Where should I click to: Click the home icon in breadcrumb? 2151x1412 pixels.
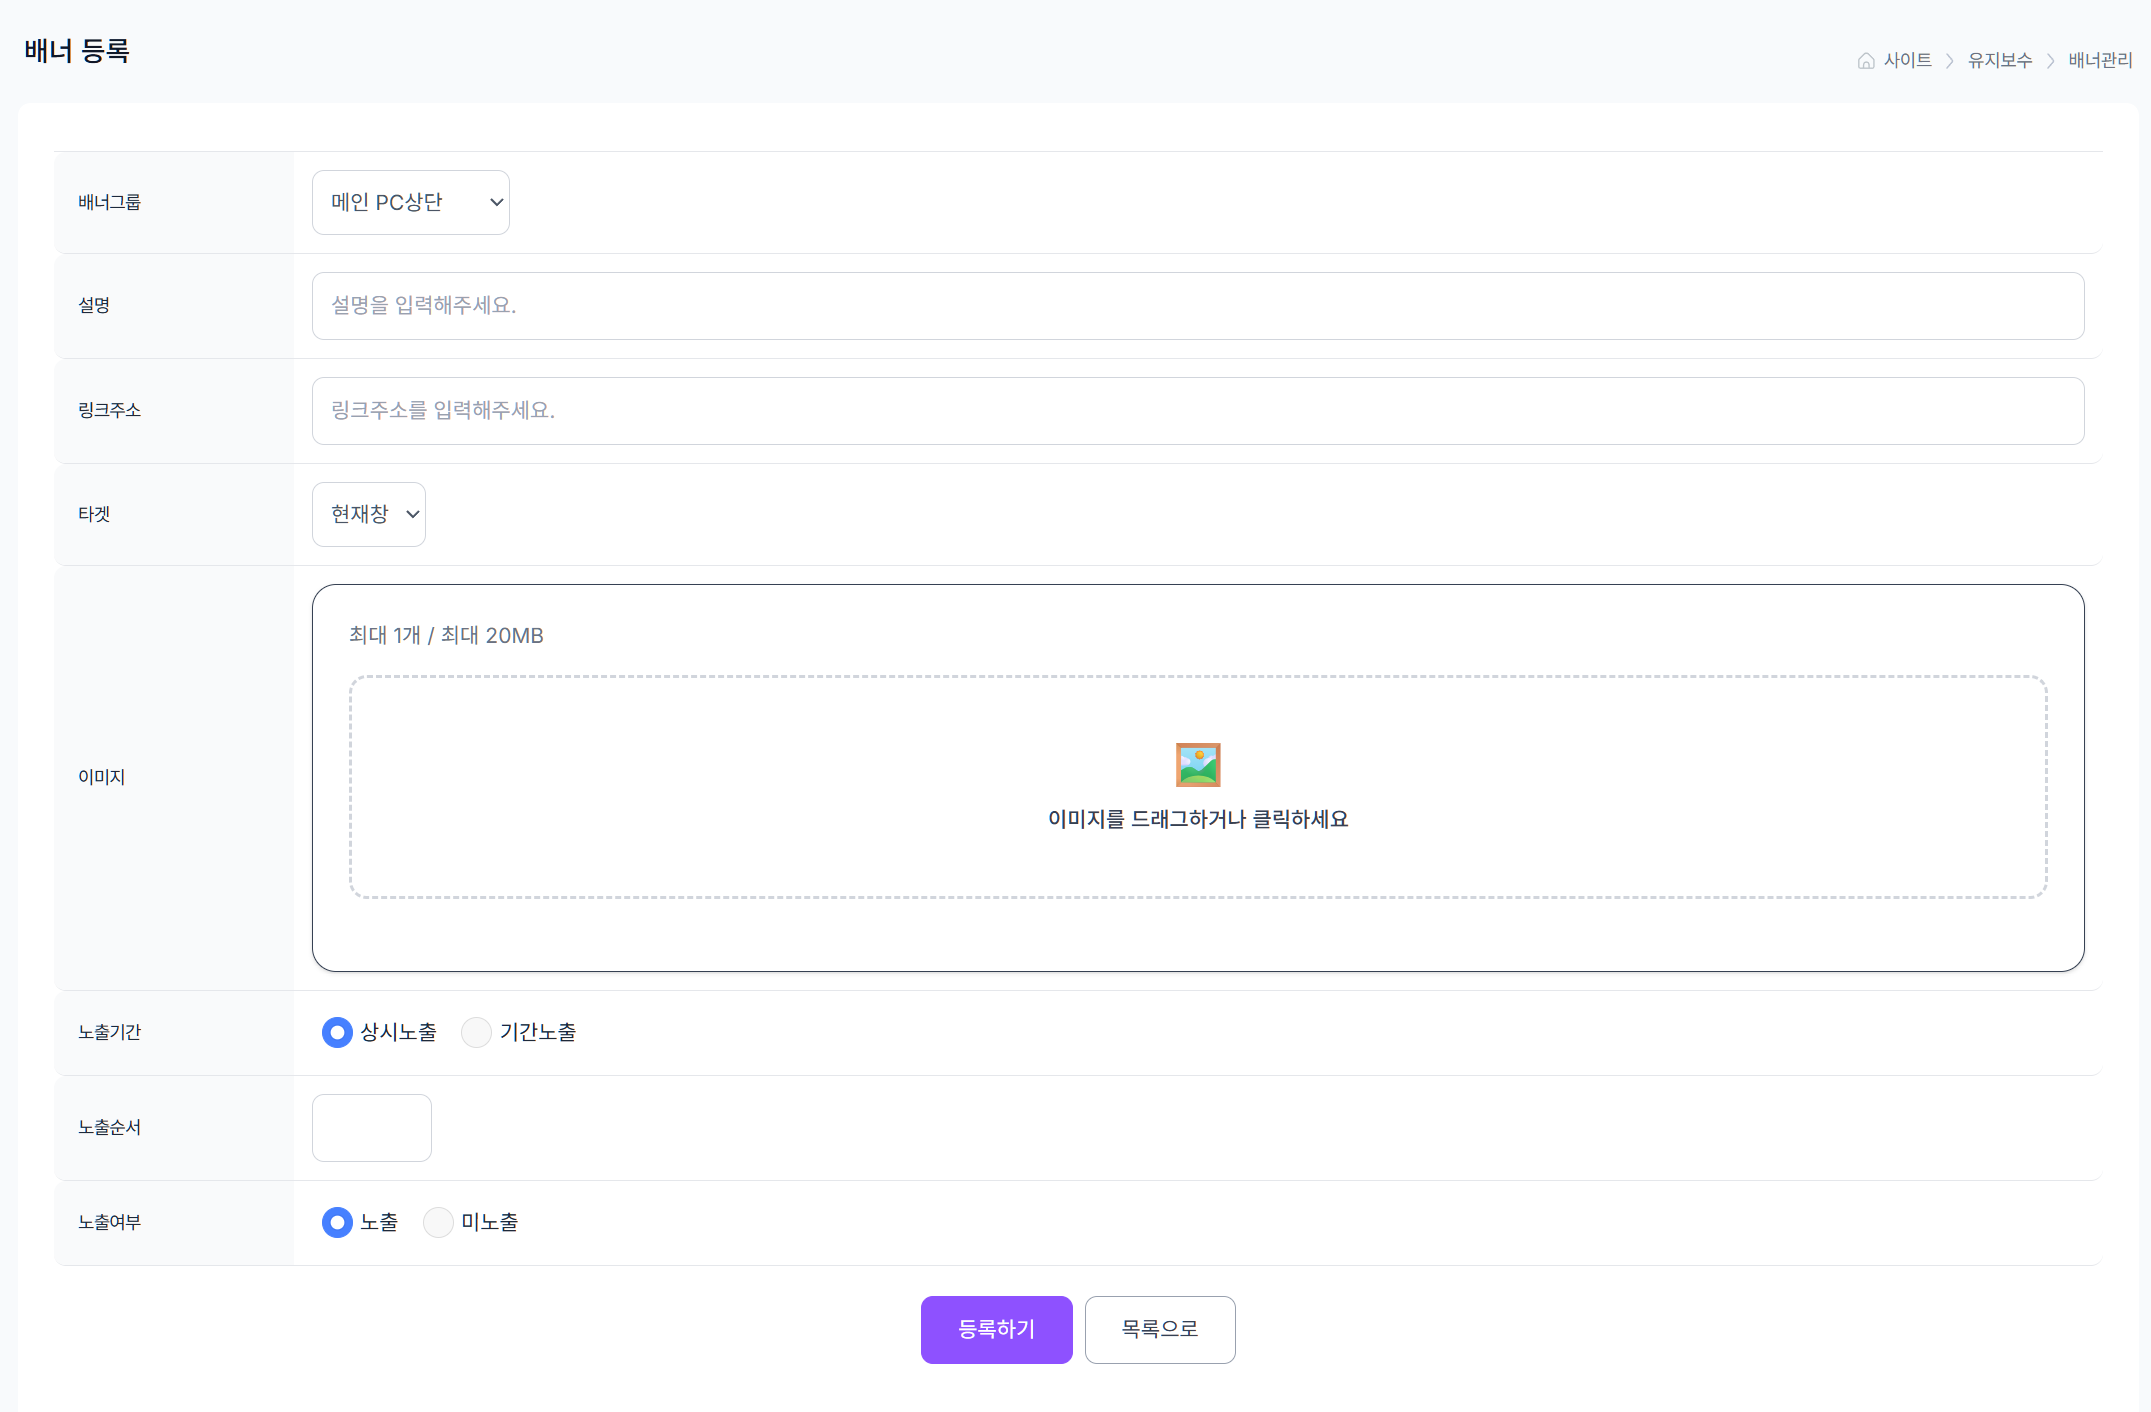[1865, 61]
